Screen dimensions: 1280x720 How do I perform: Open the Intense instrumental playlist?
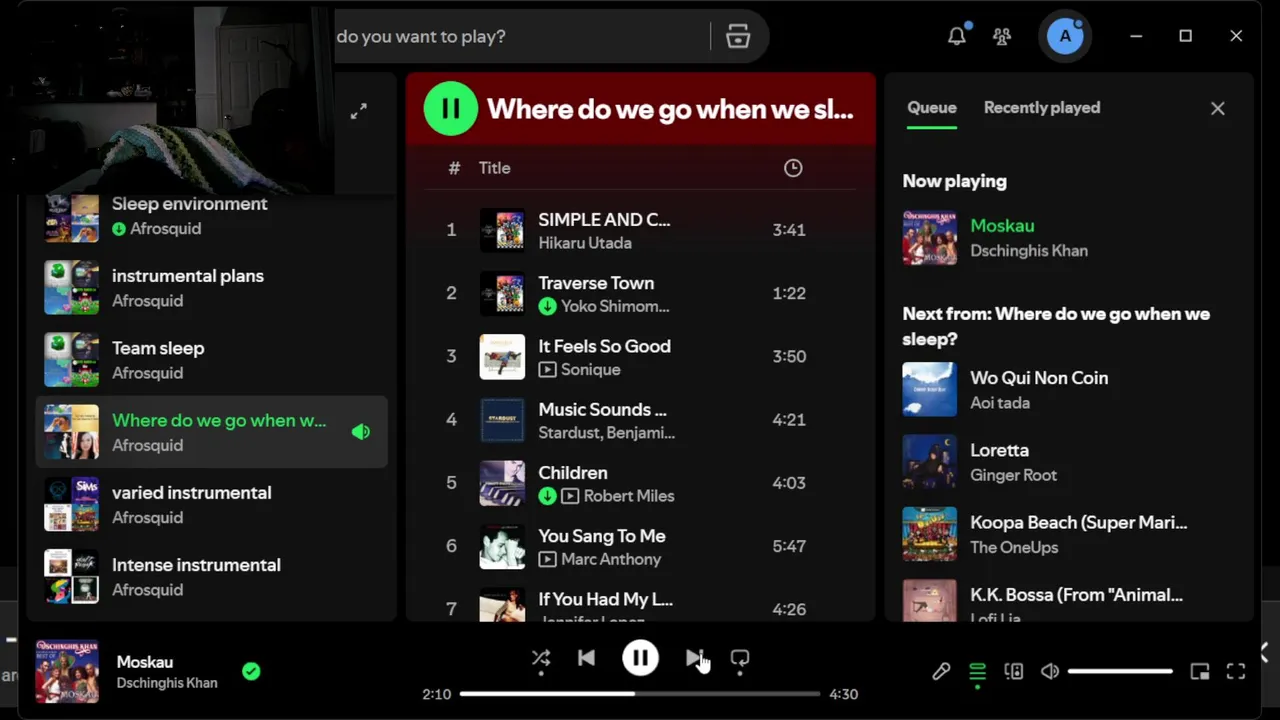(211, 577)
